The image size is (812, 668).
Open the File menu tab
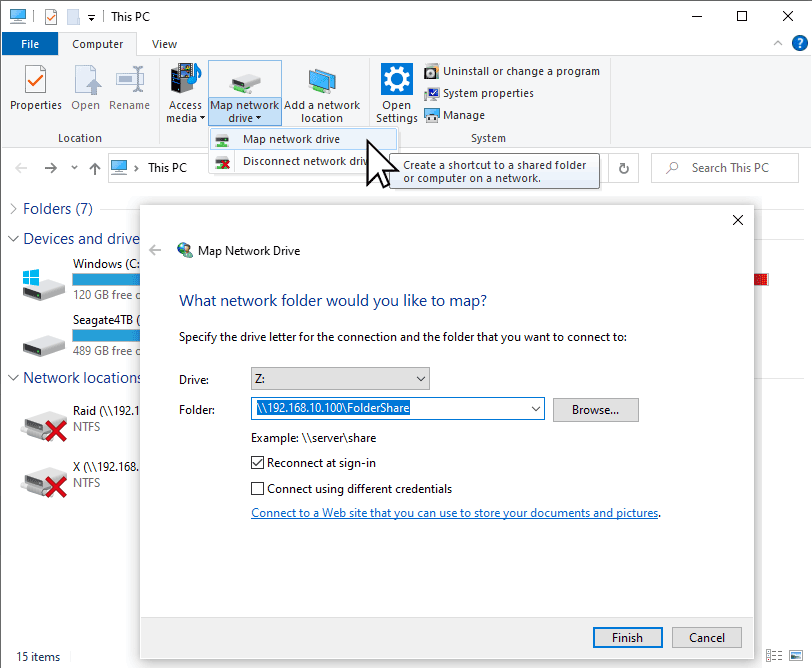[x=30, y=44]
